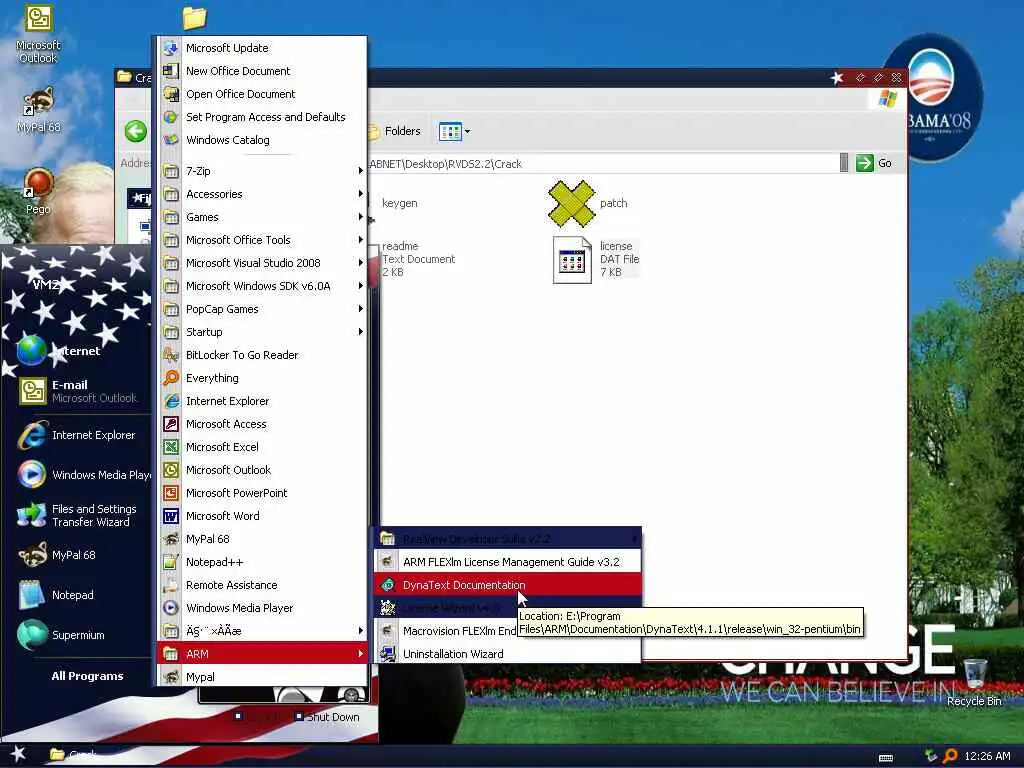The height and width of the screenshot is (768, 1024).
Task: Click Internet pinned Start menu item
Action: tap(75, 351)
